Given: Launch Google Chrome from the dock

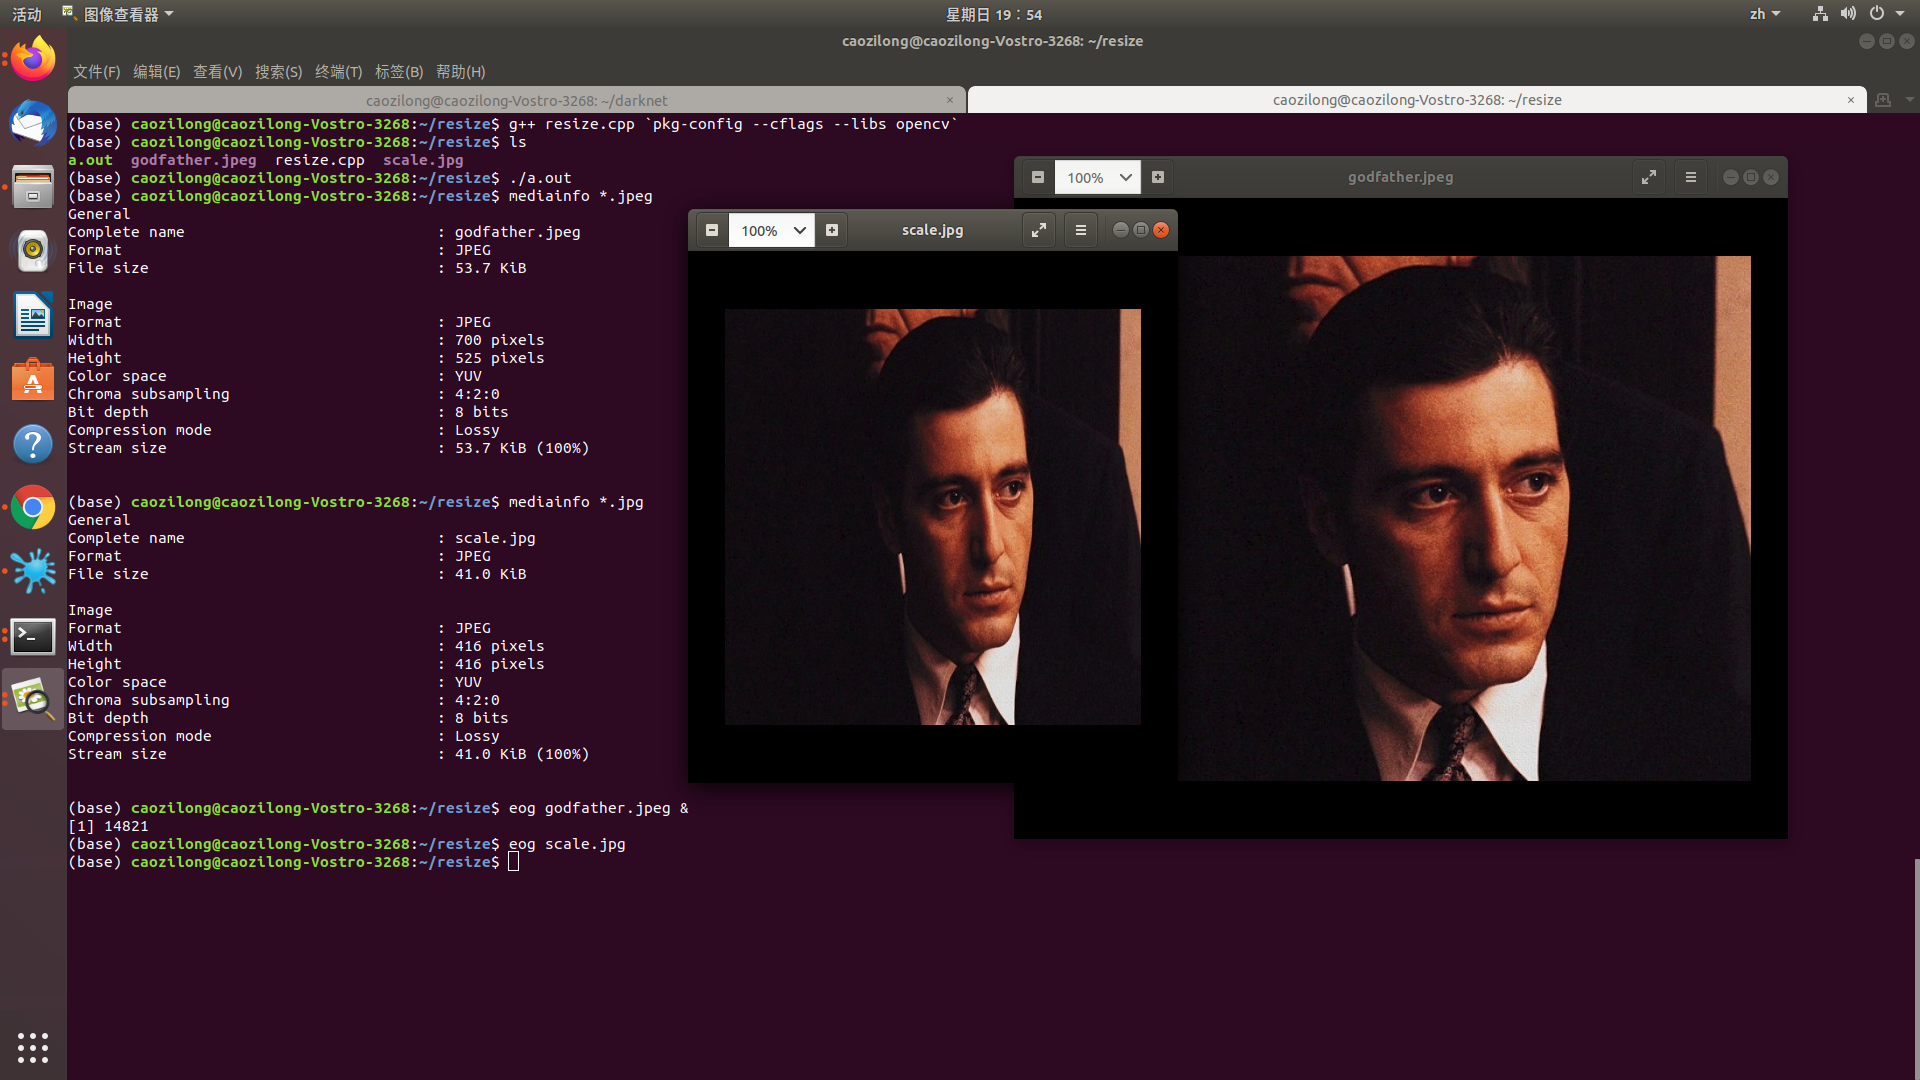Looking at the screenshot, I should pyautogui.click(x=33, y=508).
